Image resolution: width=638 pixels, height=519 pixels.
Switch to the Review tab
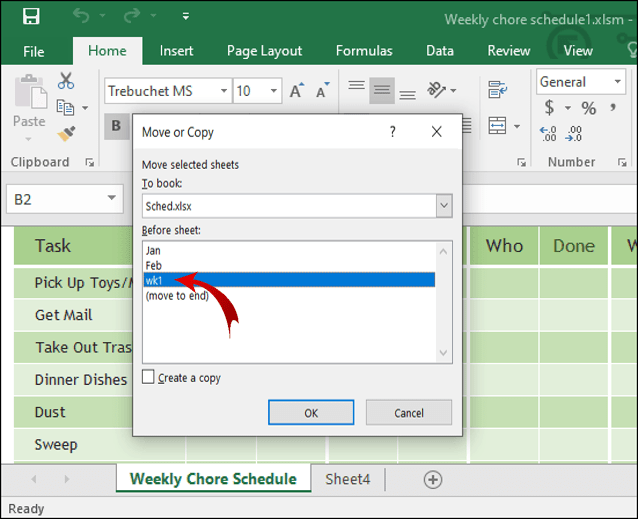pyautogui.click(x=509, y=51)
